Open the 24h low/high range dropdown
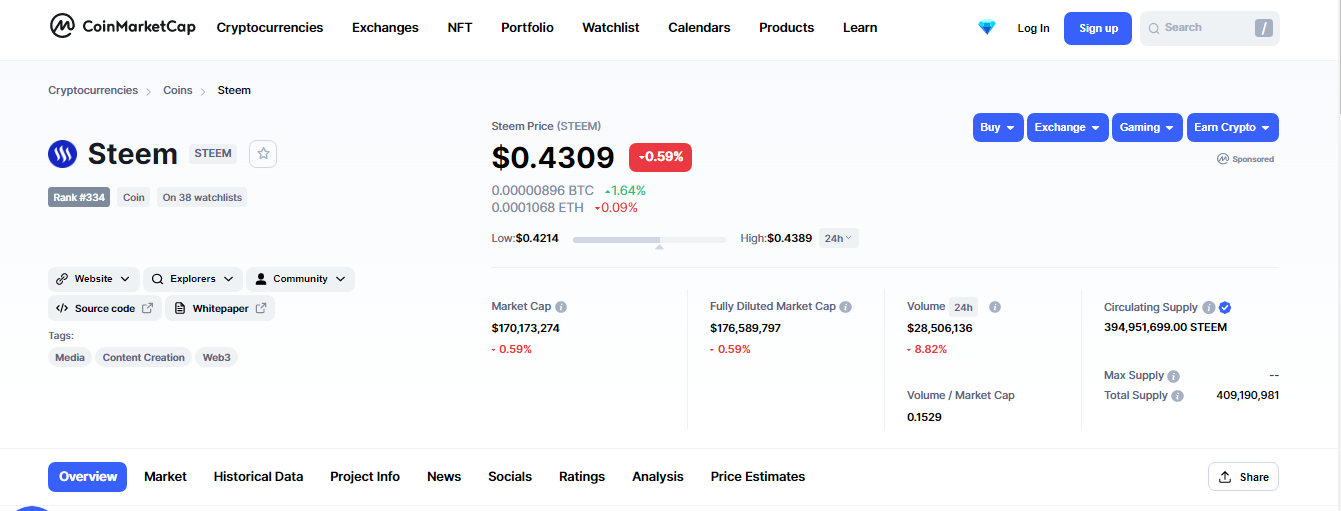This screenshot has height=511, width=1341. (838, 238)
